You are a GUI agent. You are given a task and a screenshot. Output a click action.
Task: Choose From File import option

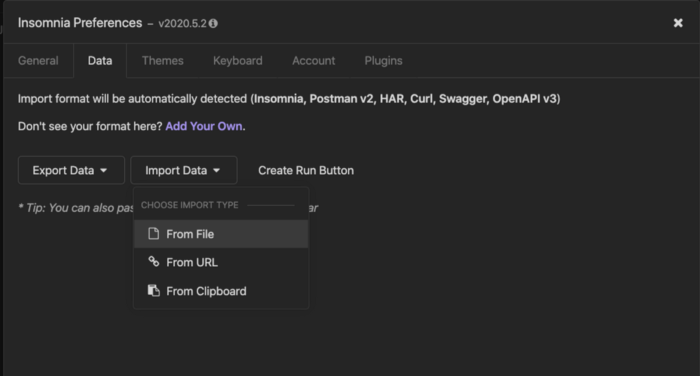[x=221, y=234]
